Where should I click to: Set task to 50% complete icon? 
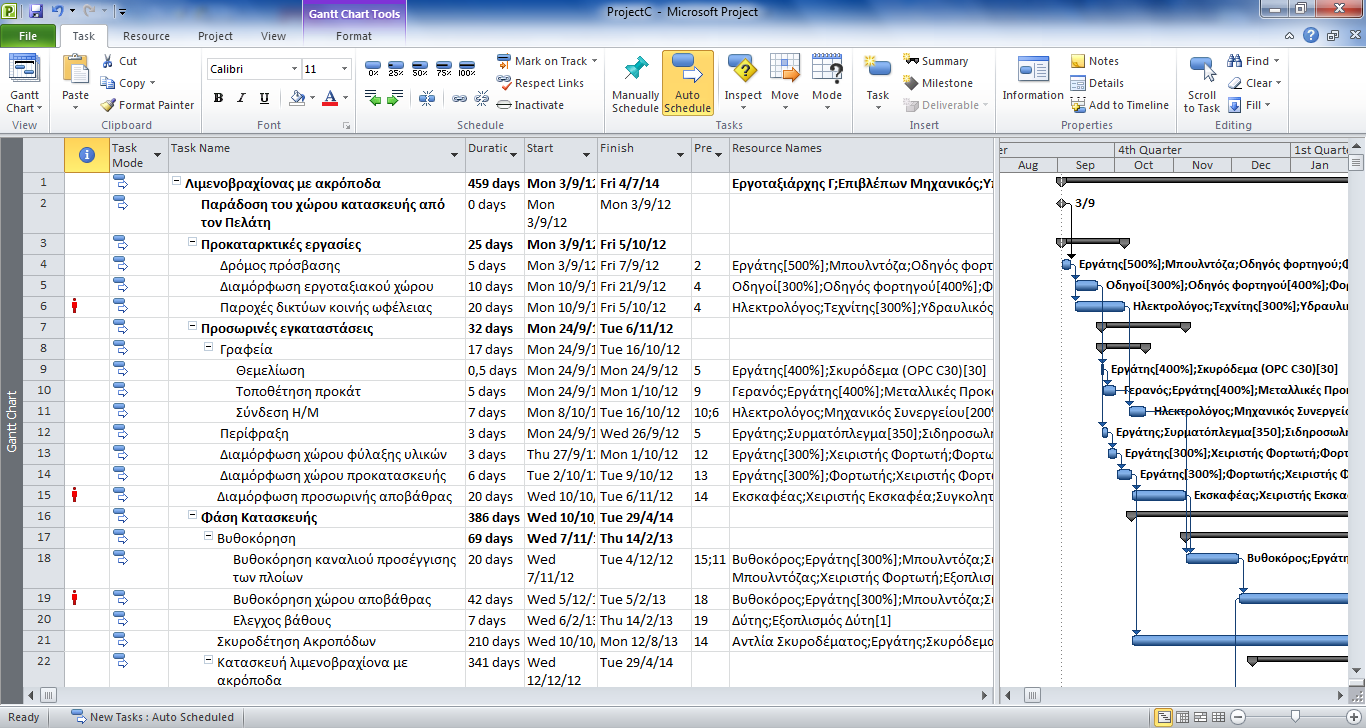(x=420, y=68)
